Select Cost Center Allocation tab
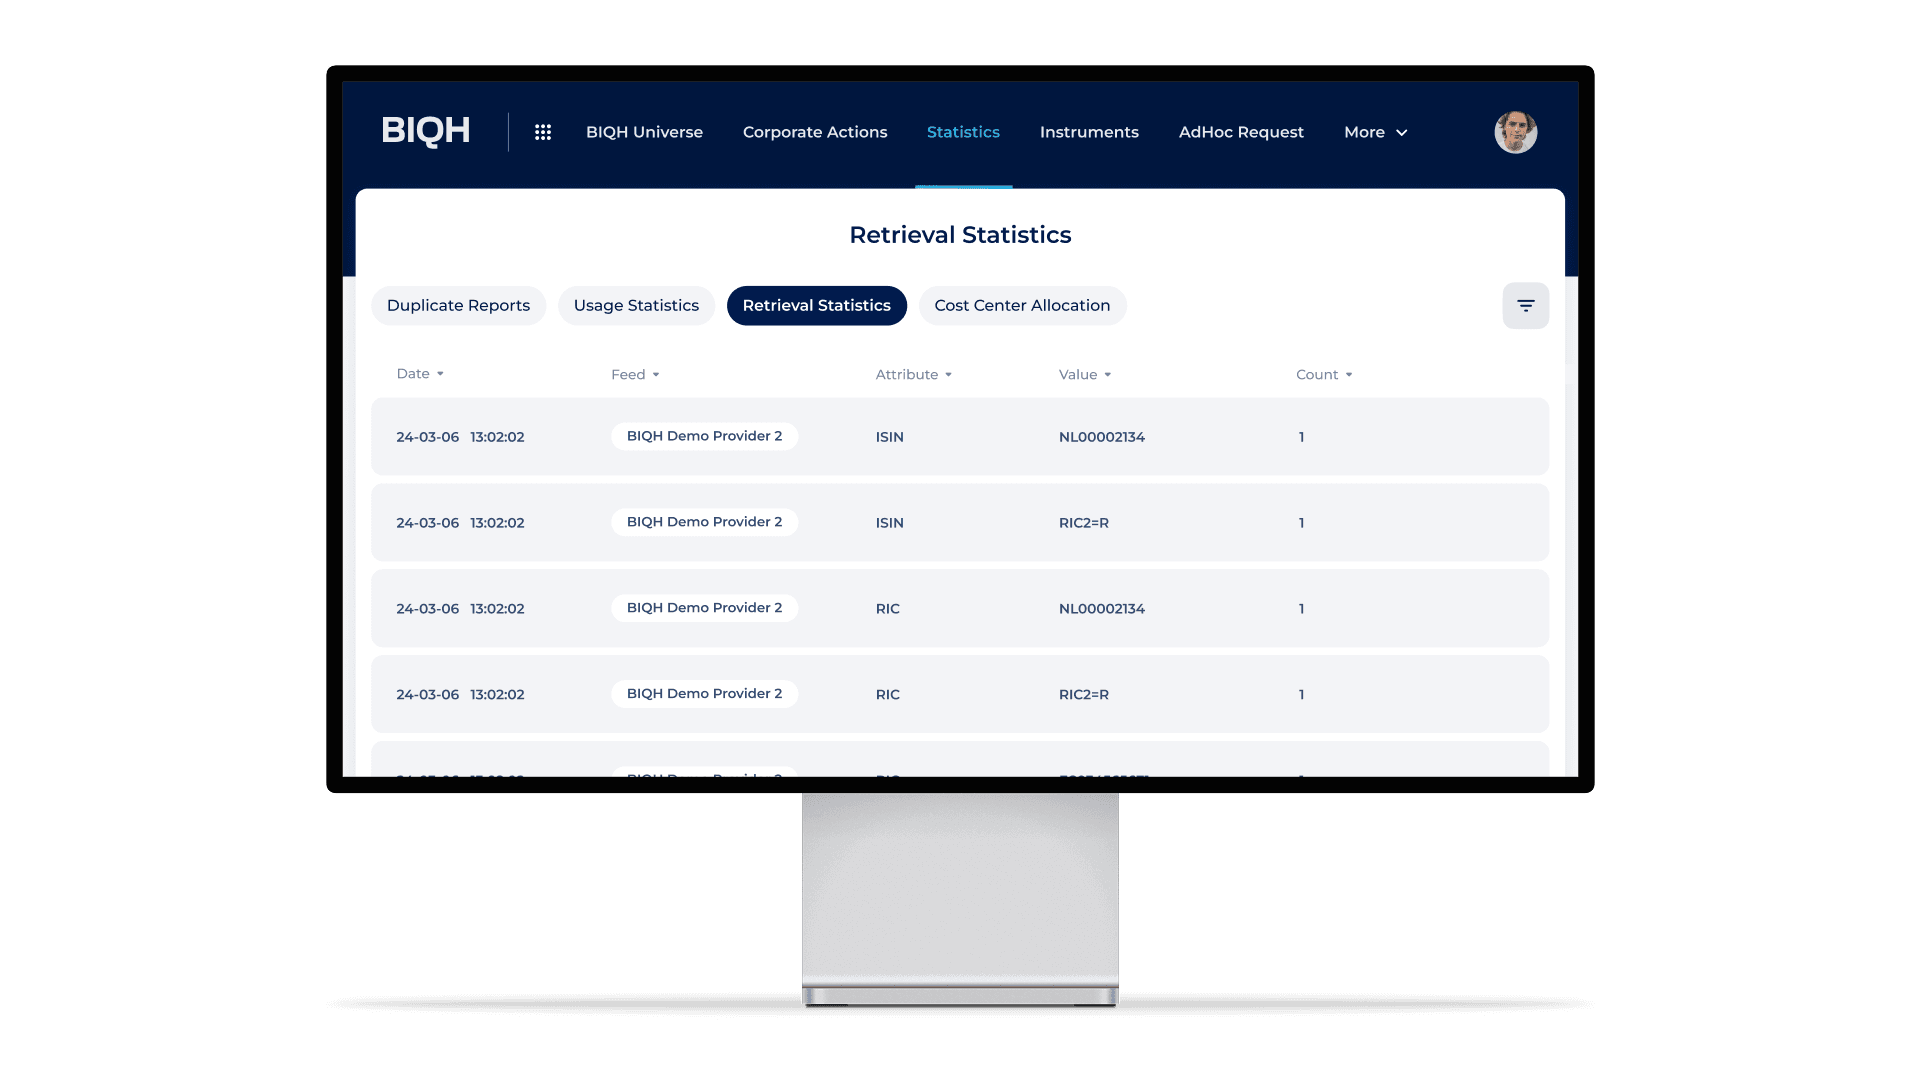 pos(1022,306)
